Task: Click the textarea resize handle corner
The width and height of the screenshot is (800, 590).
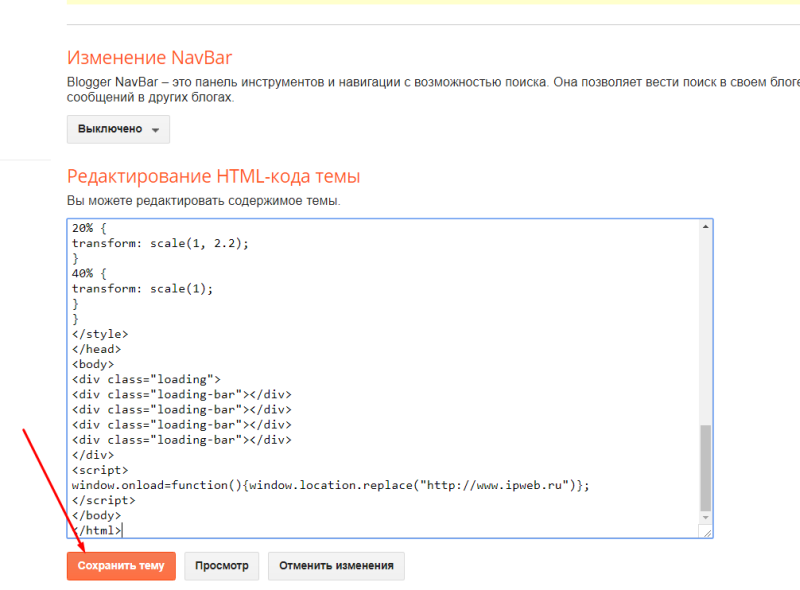Action: tap(707, 533)
